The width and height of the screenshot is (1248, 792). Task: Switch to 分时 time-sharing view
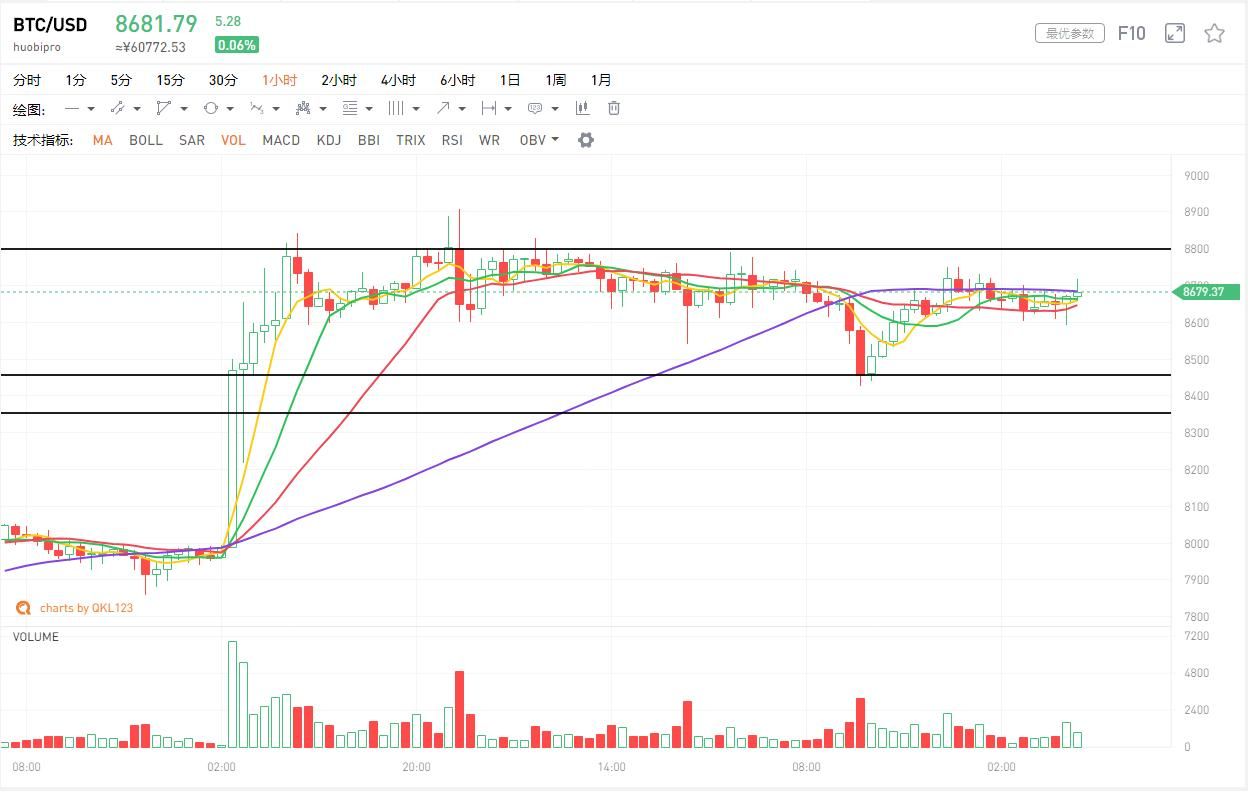coord(27,80)
